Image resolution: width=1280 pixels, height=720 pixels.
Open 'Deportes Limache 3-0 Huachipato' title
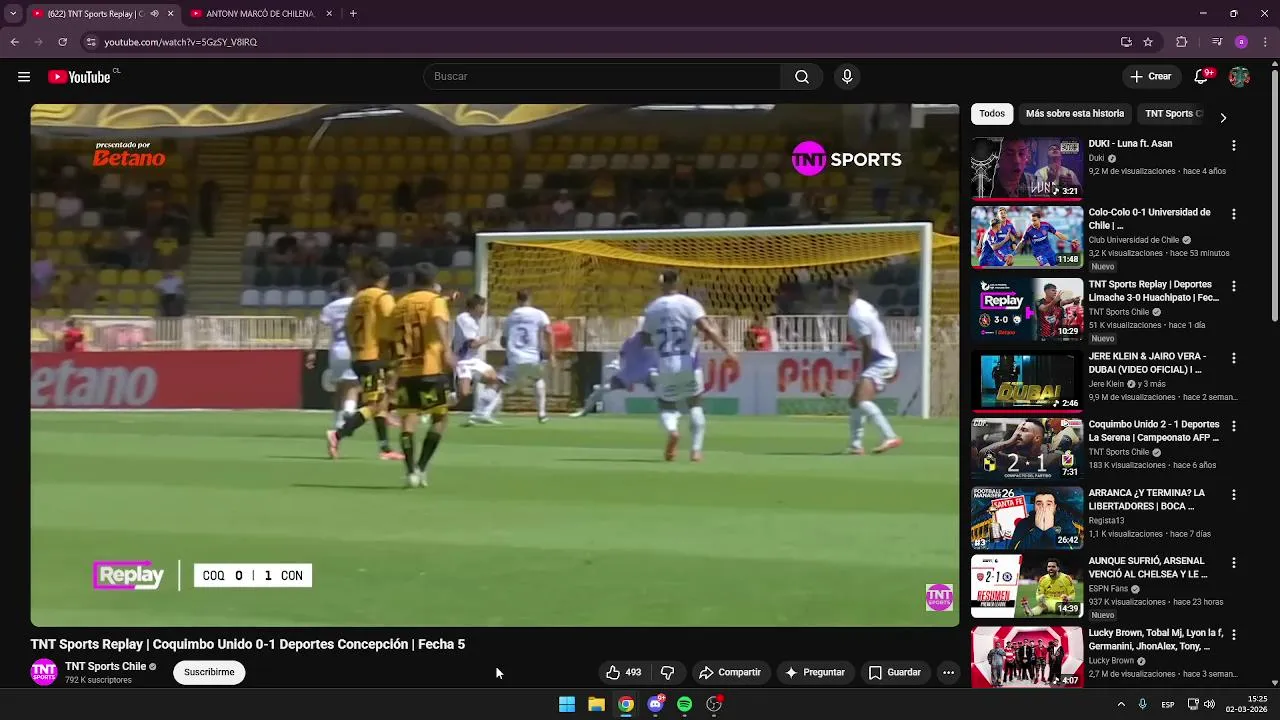pos(1154,291)
